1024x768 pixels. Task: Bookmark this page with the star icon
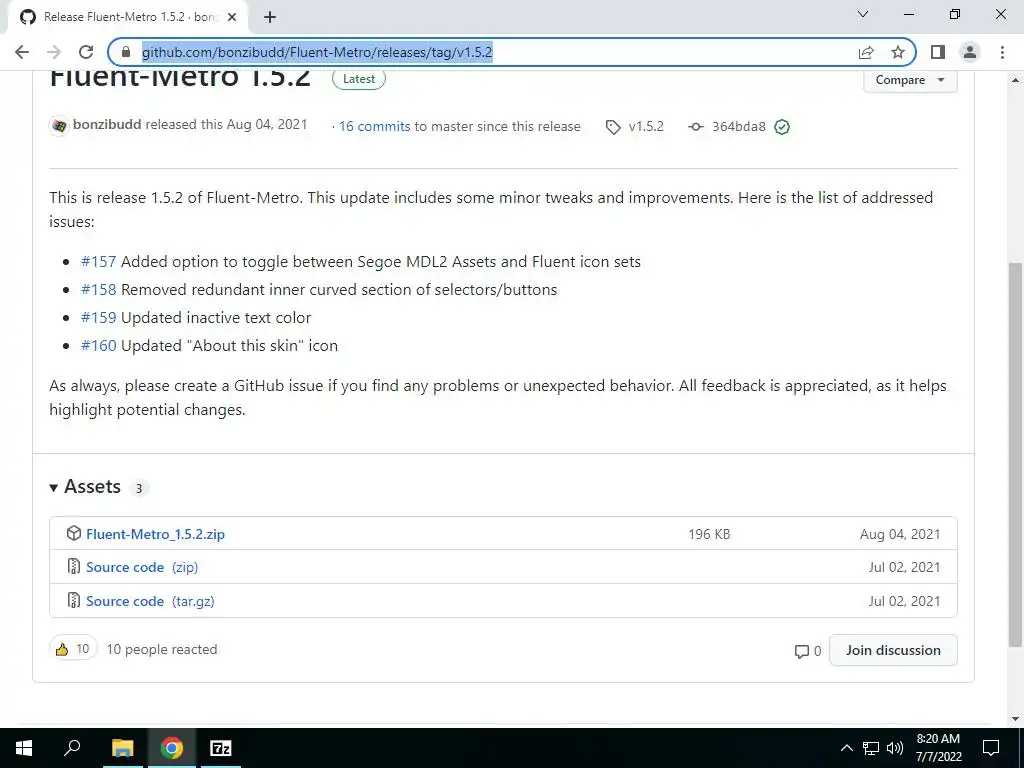(898, 52)
